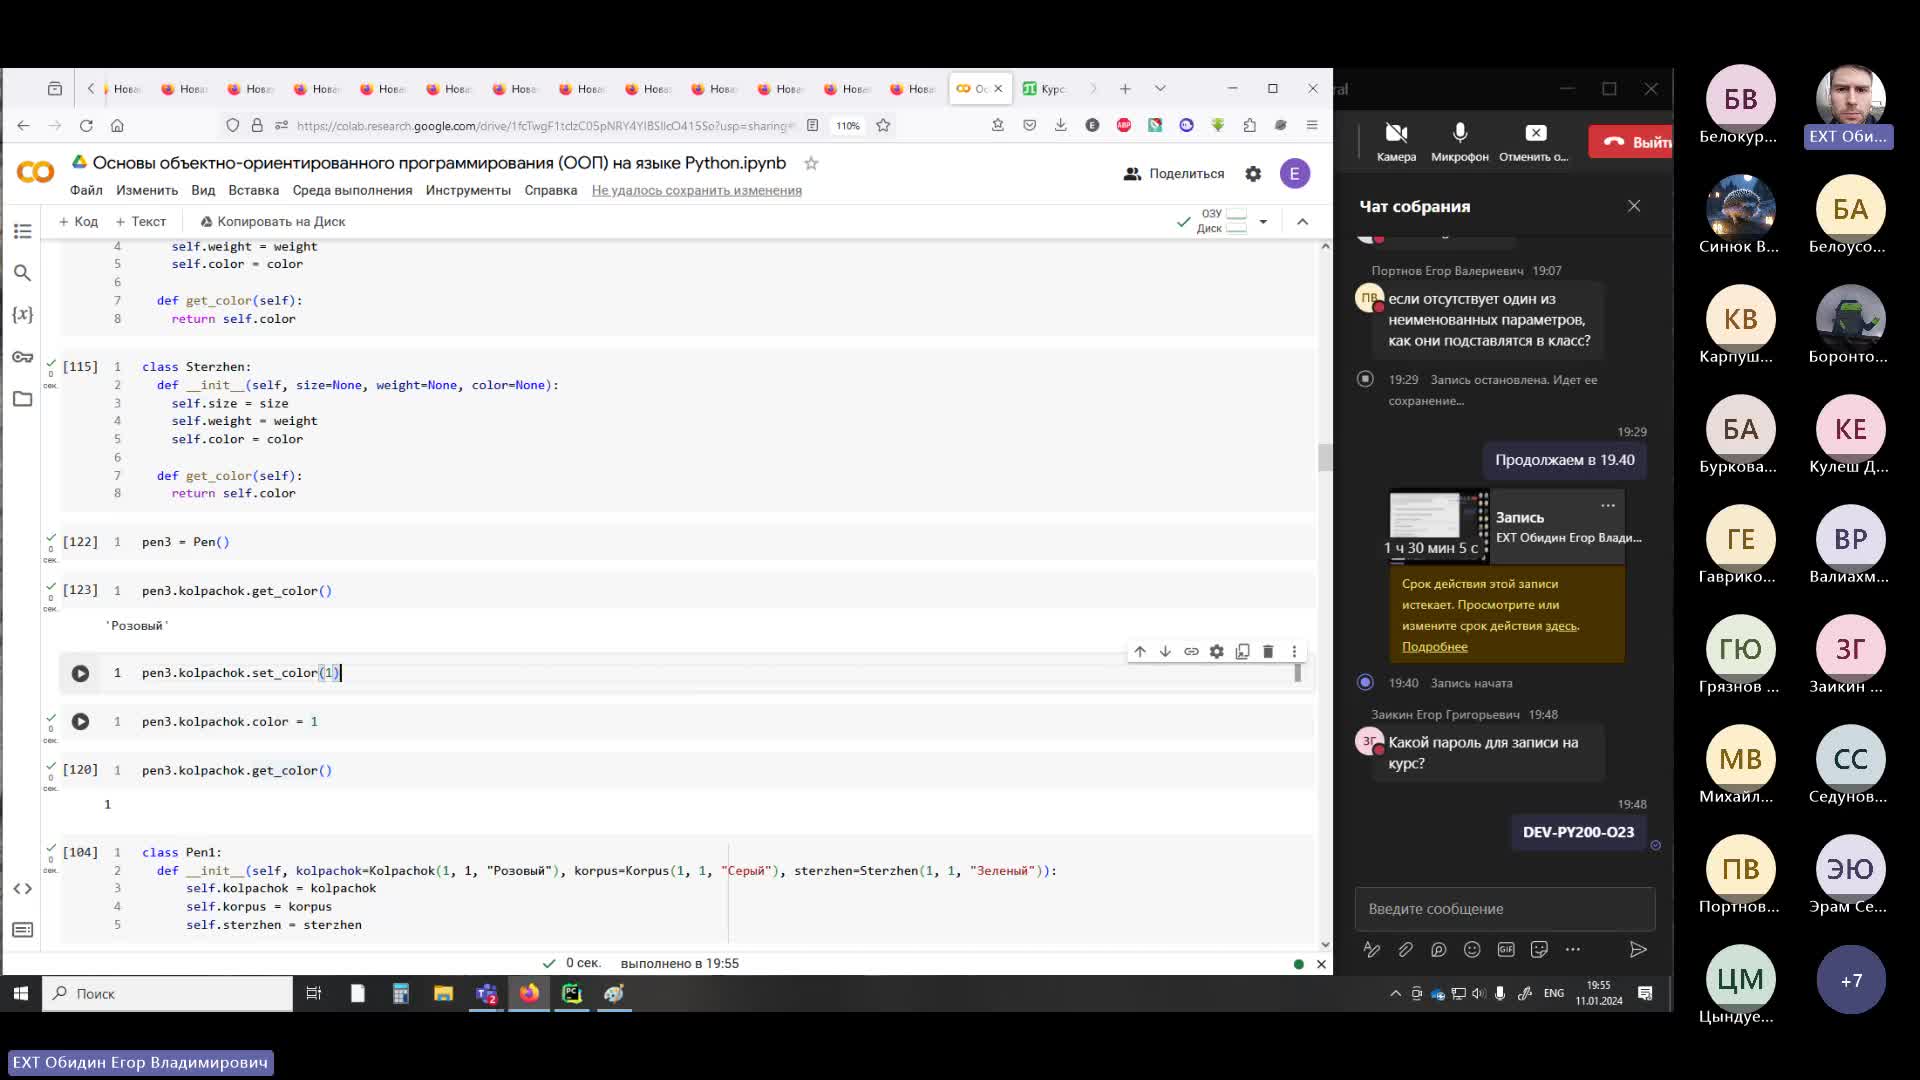Open the Windows Start menu

pos(20,994)
